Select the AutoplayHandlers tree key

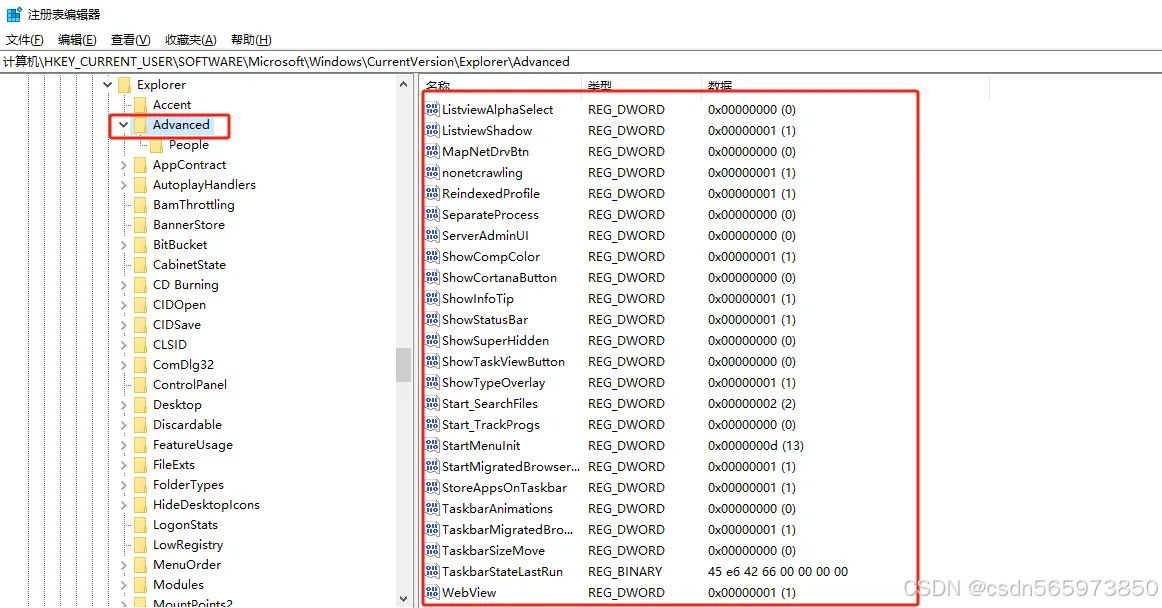click(x=204, y=185)
